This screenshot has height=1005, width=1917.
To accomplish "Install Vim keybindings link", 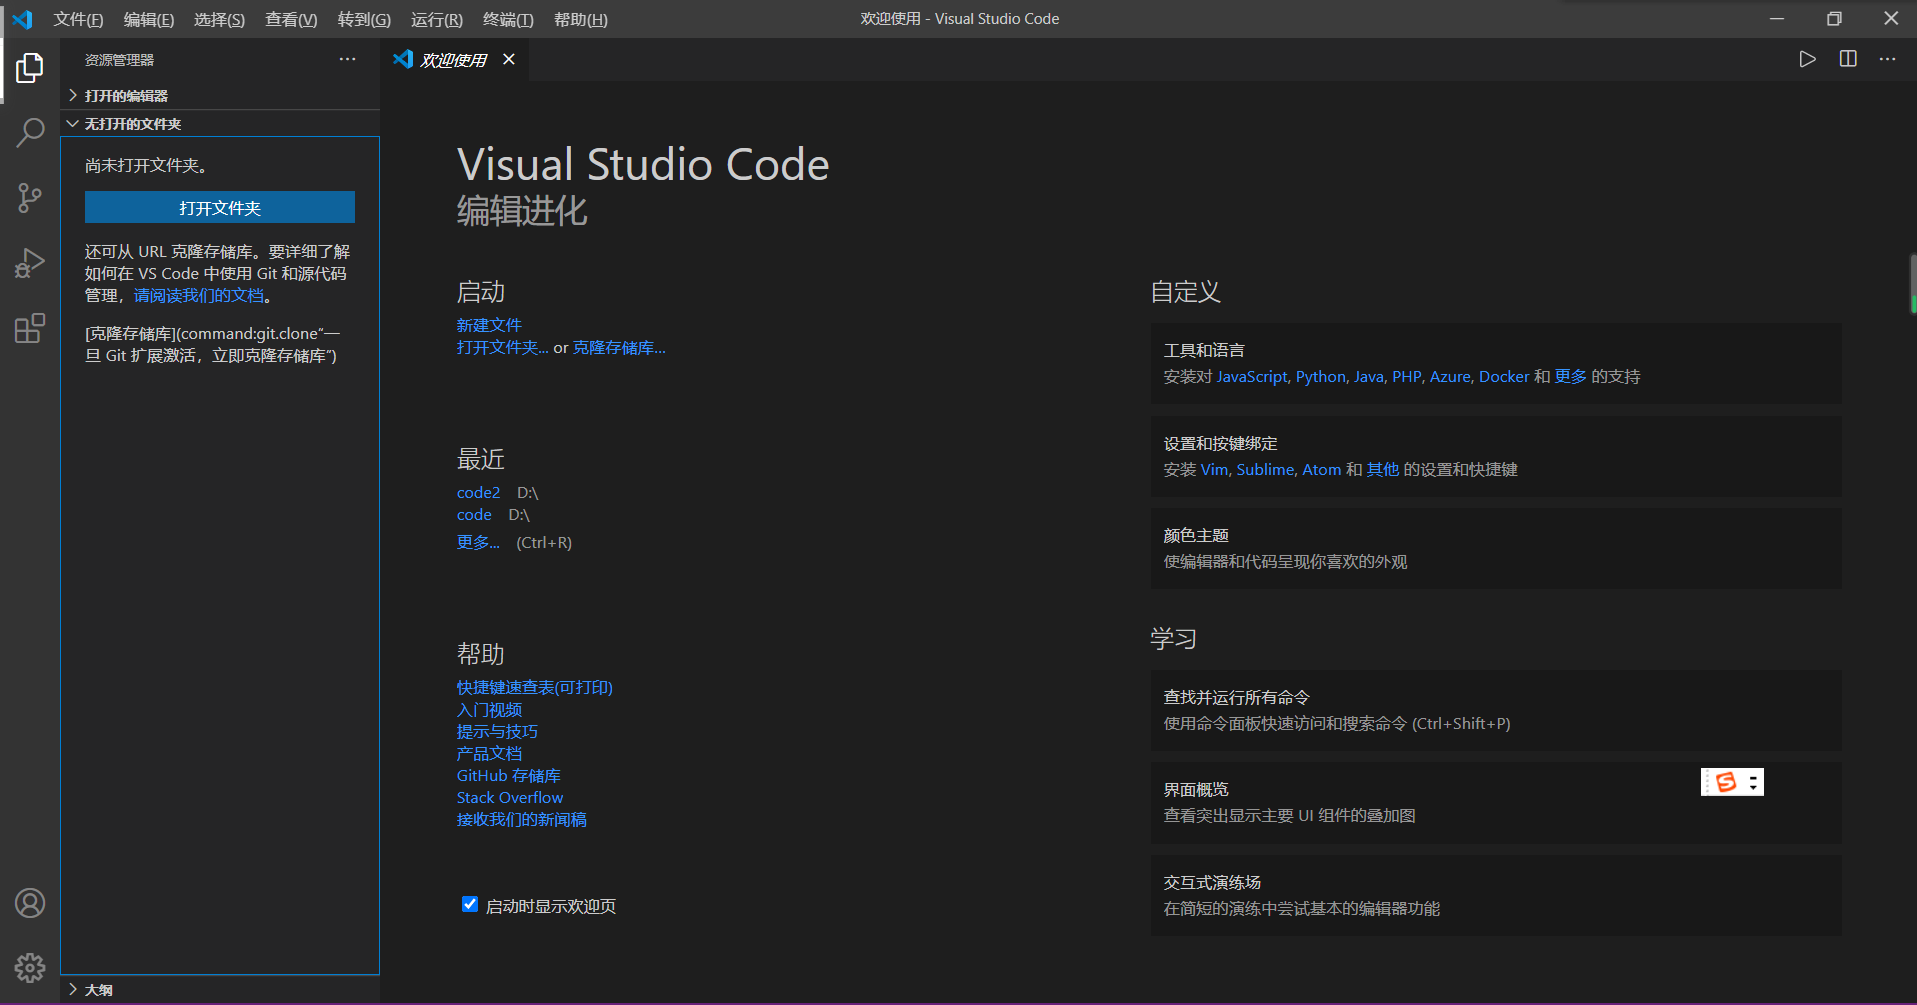I will 1214,469.
